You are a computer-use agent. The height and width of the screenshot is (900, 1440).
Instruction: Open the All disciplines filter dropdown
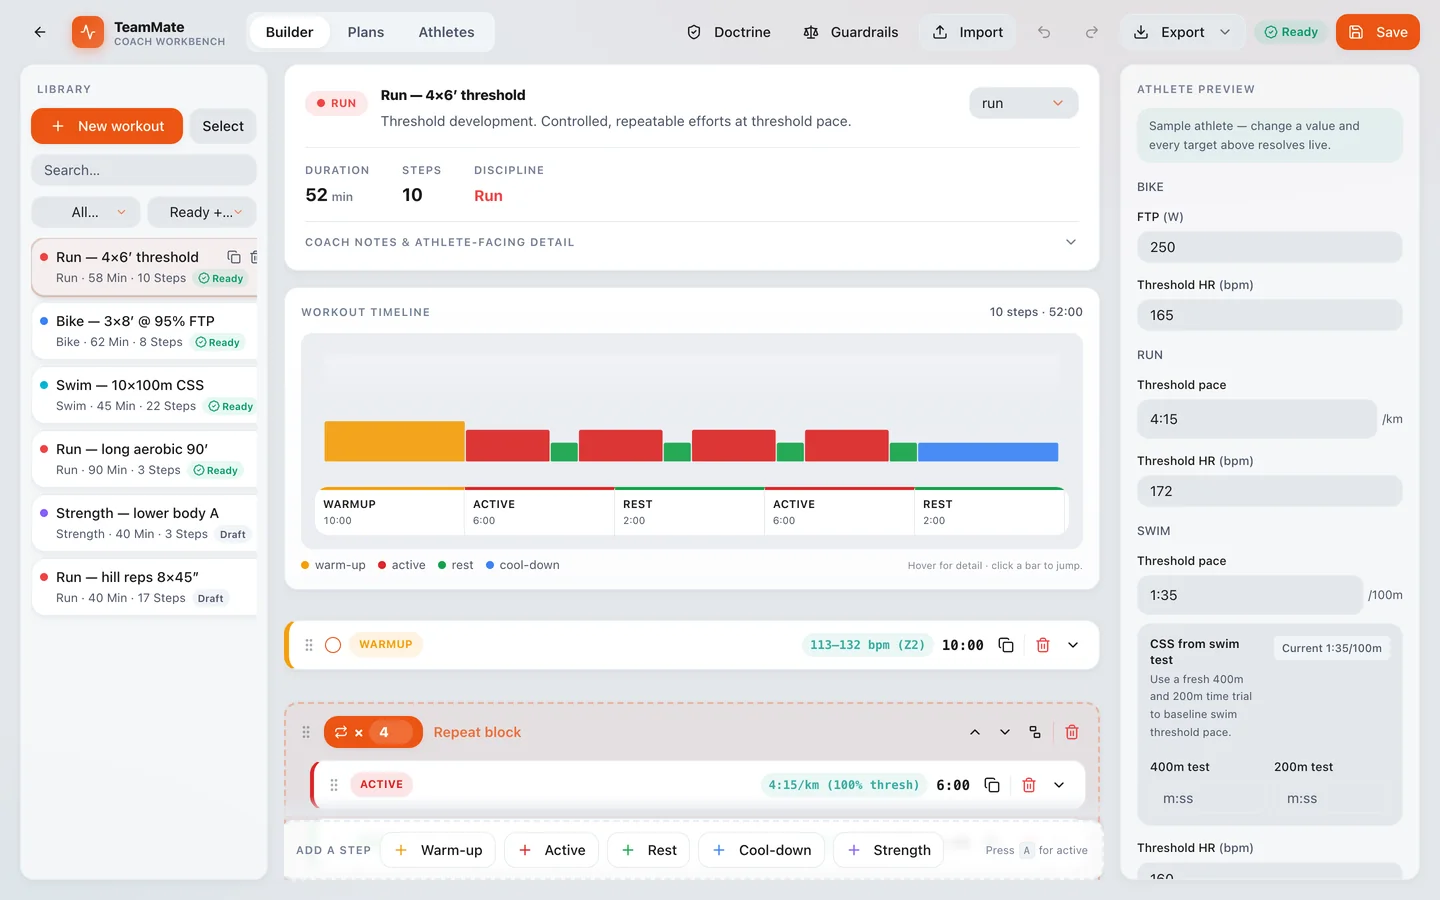(85, 212)
